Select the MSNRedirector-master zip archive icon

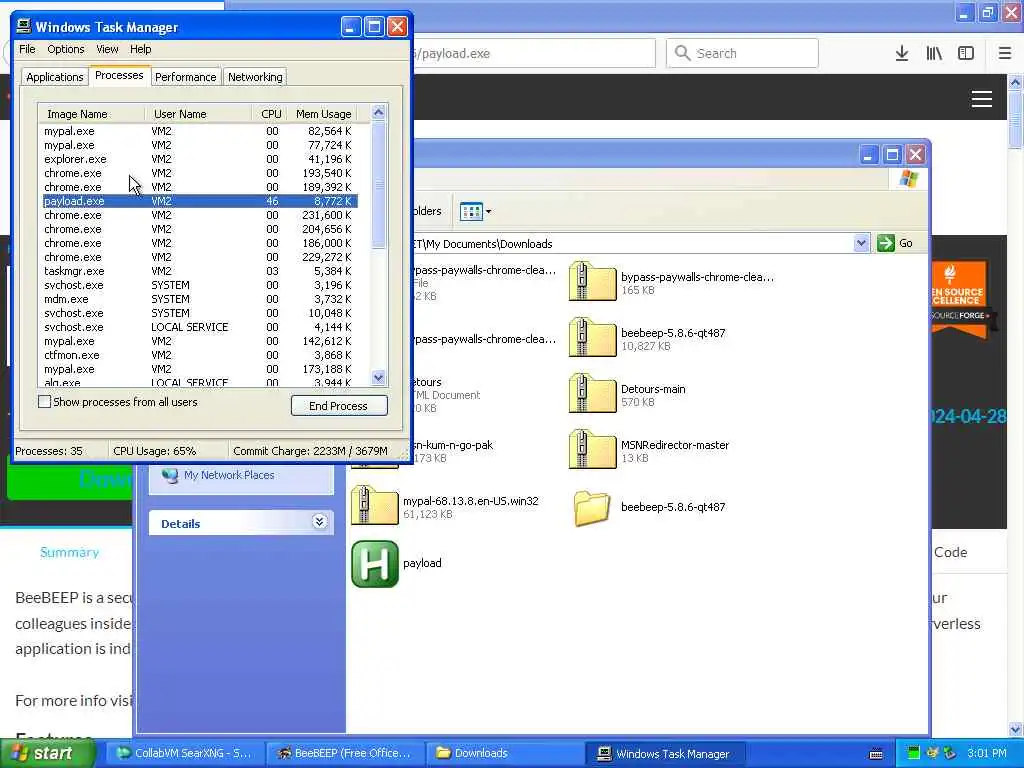(592, 450)
